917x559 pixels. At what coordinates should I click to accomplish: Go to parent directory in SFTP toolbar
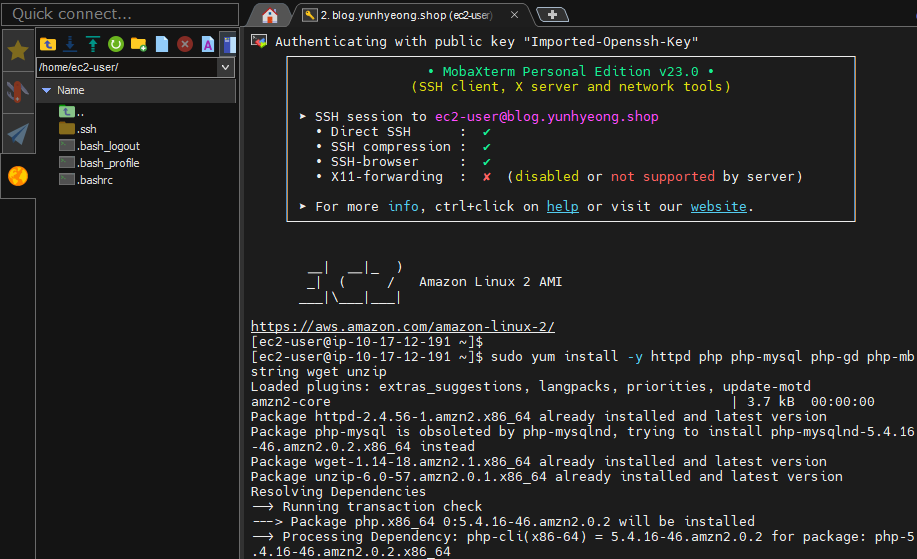(x=48, y=44)
